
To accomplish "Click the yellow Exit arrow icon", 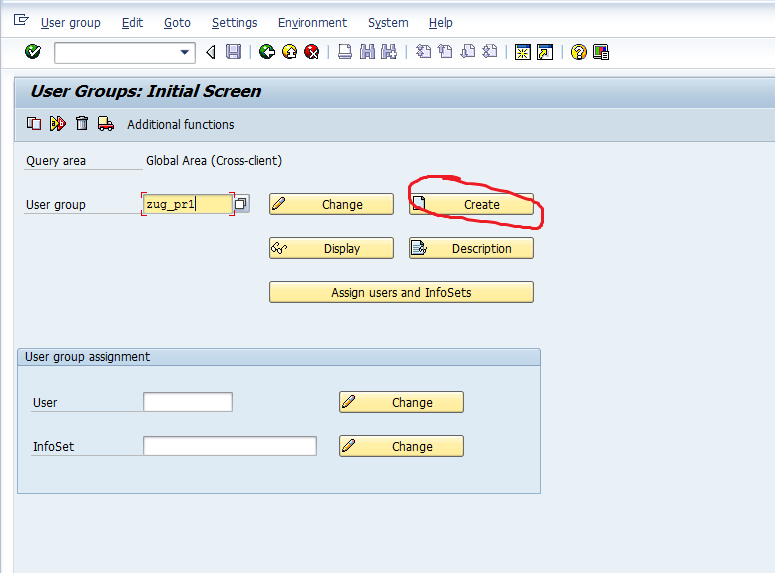I will pos(290,52).
